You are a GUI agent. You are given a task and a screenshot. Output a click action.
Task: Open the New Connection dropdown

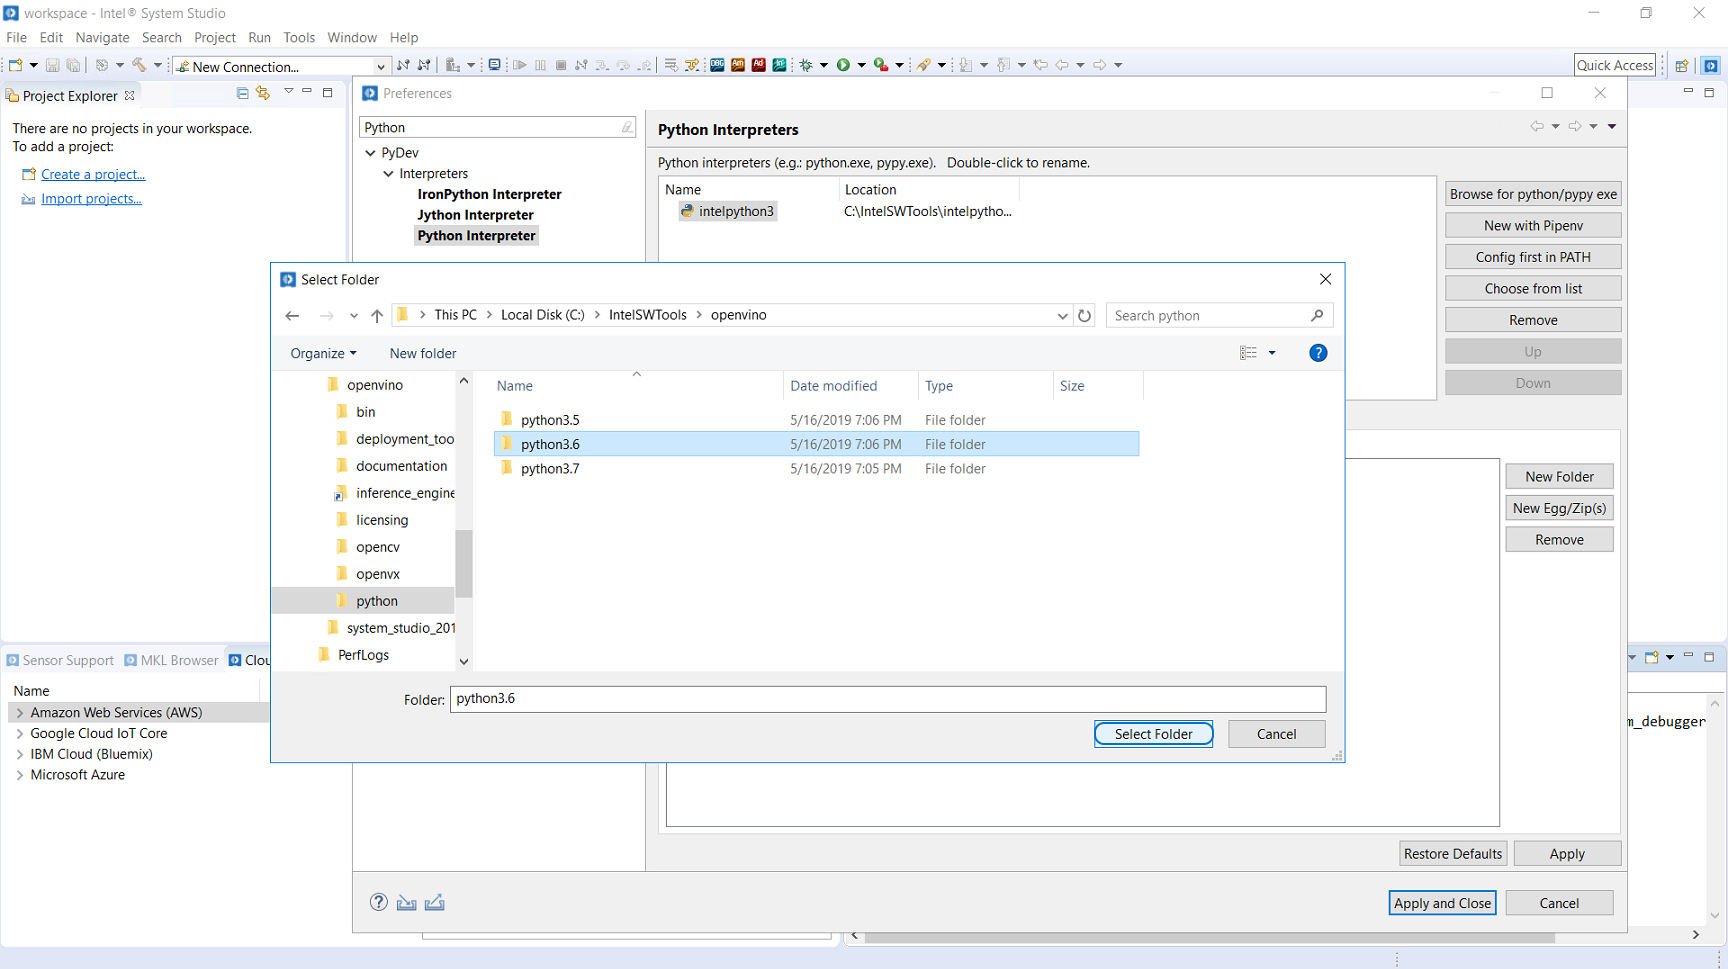pos(380,67)
